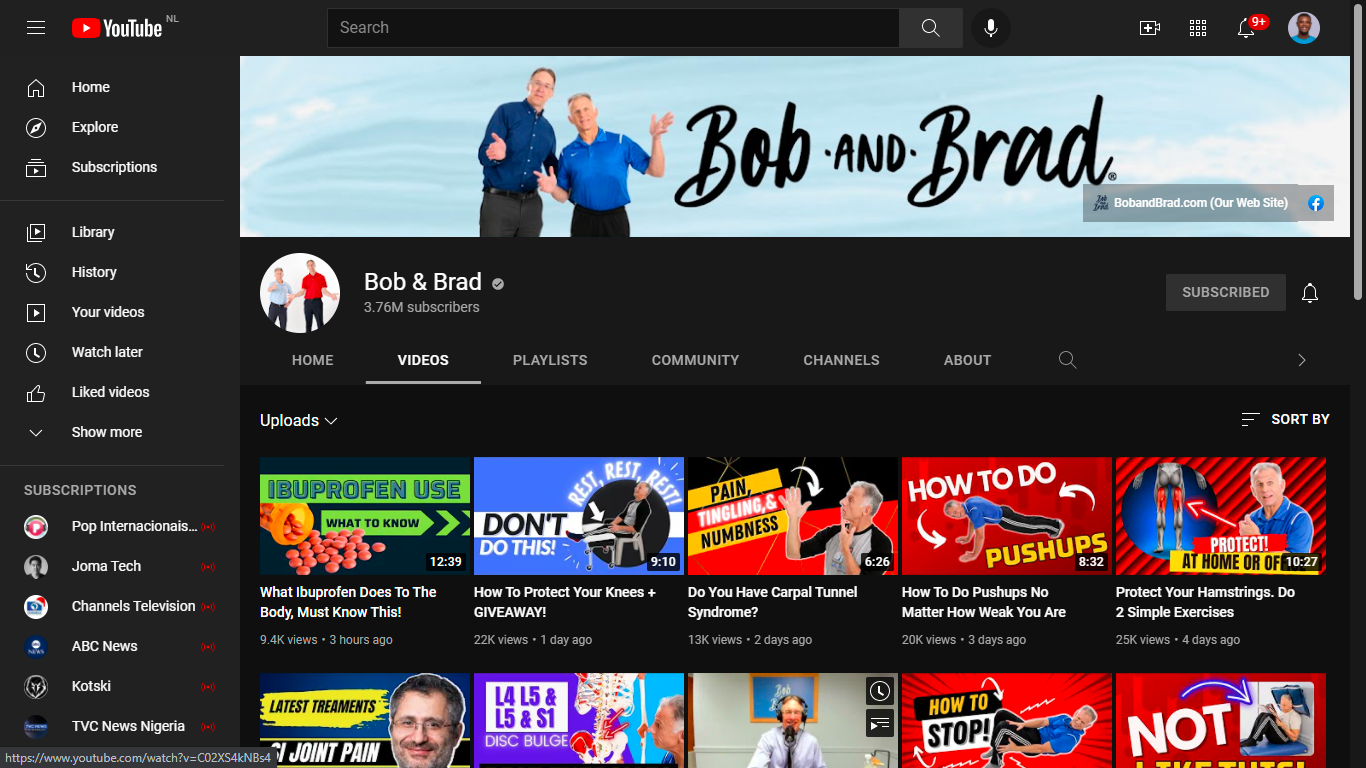The image size is (1366, 768).
Task: Open the YouTube apps grid
Action: click(x=1198, y=28)
